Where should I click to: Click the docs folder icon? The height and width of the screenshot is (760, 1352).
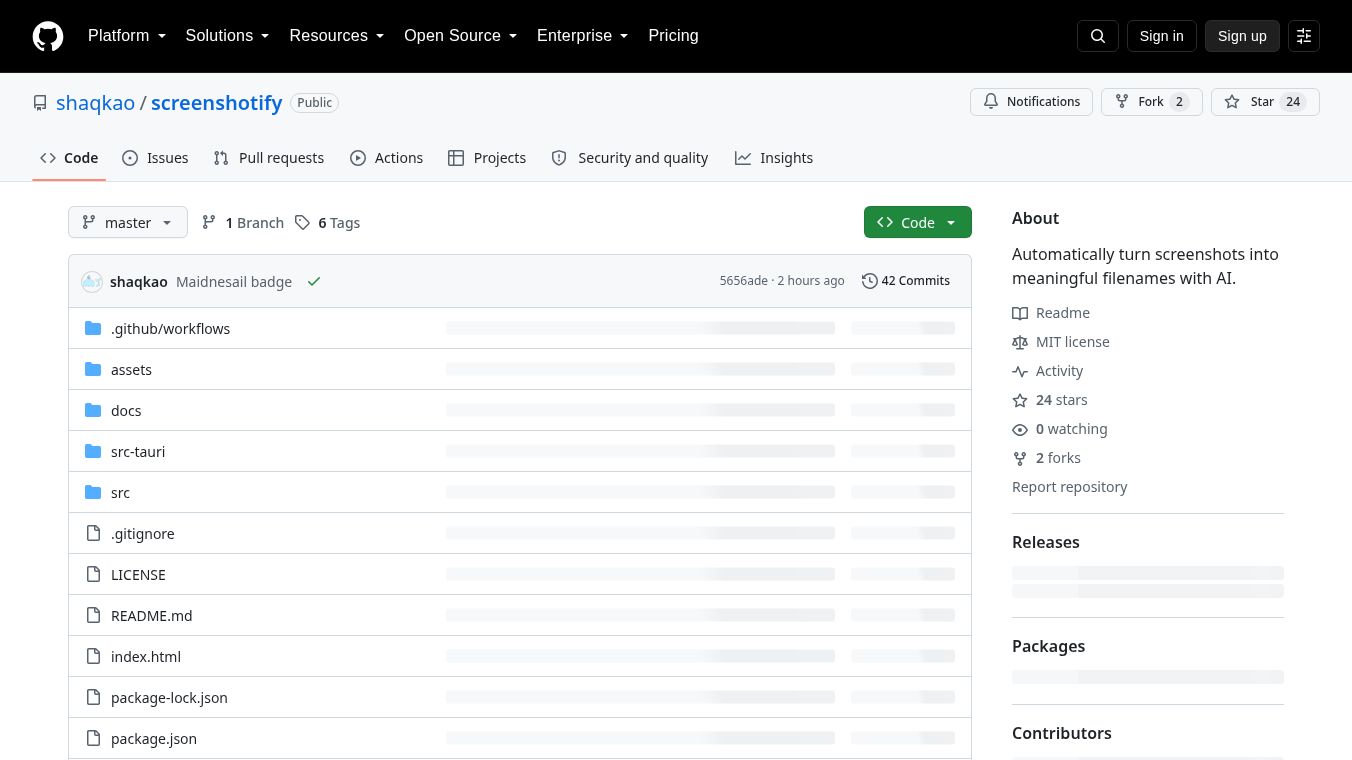coord(93,410)
